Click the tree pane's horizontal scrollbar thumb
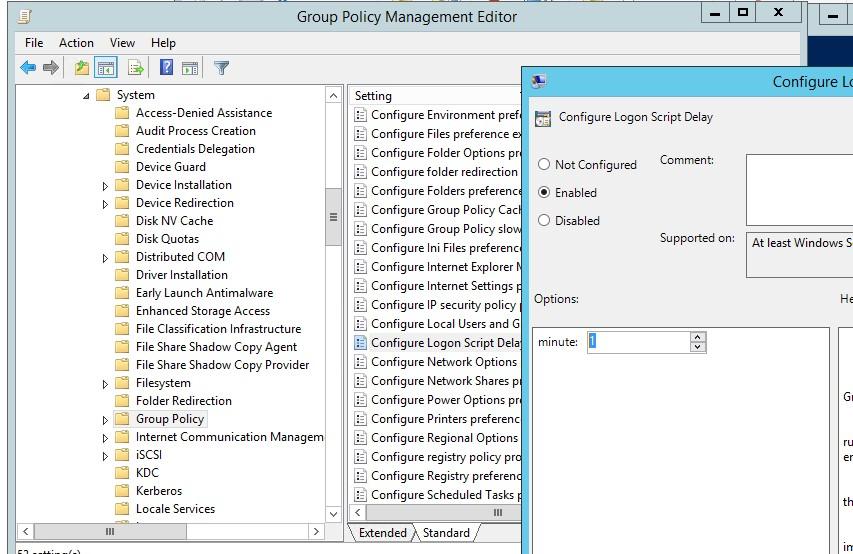Screen dimensions: 853x554 tap(110, 531)
